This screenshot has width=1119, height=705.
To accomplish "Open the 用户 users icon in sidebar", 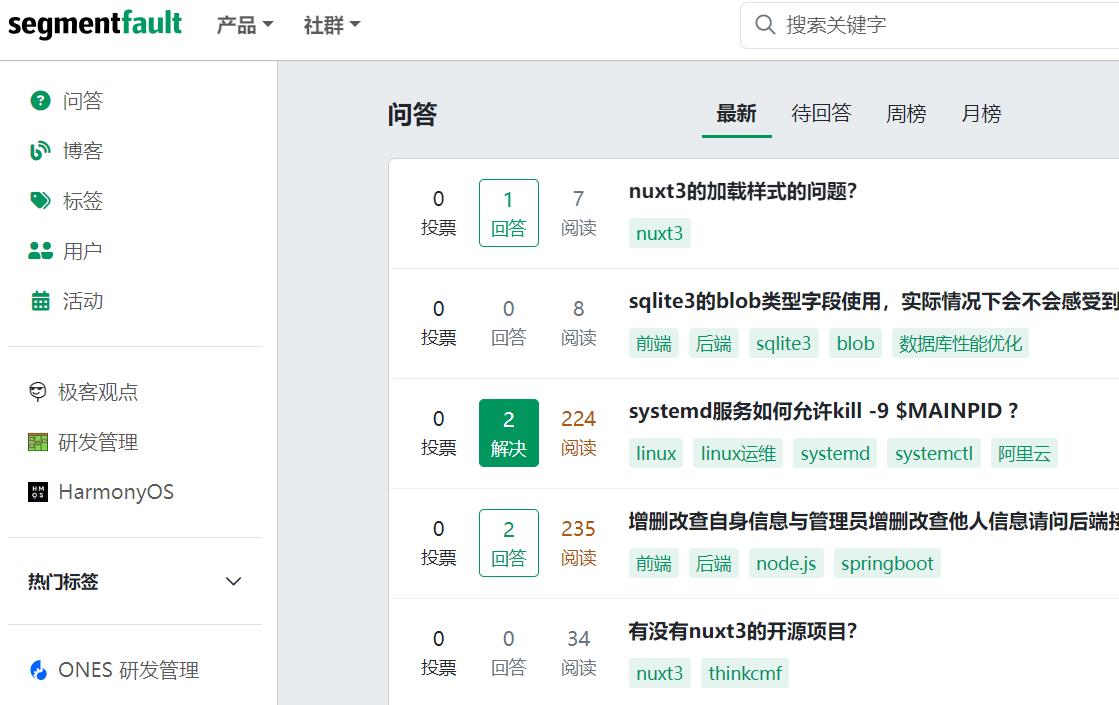I will (x=40, y=251).
